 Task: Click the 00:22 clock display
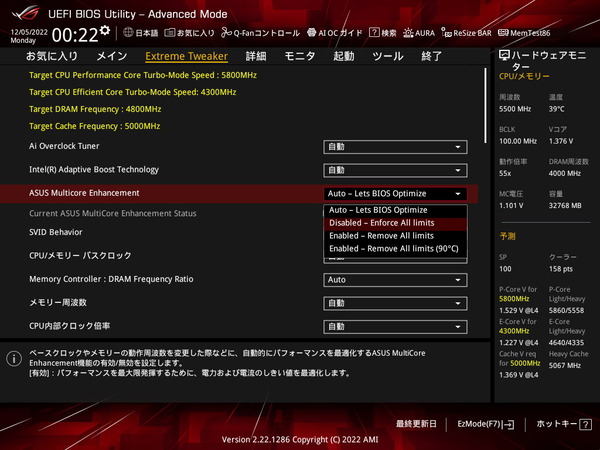click(x=75, y=35)
